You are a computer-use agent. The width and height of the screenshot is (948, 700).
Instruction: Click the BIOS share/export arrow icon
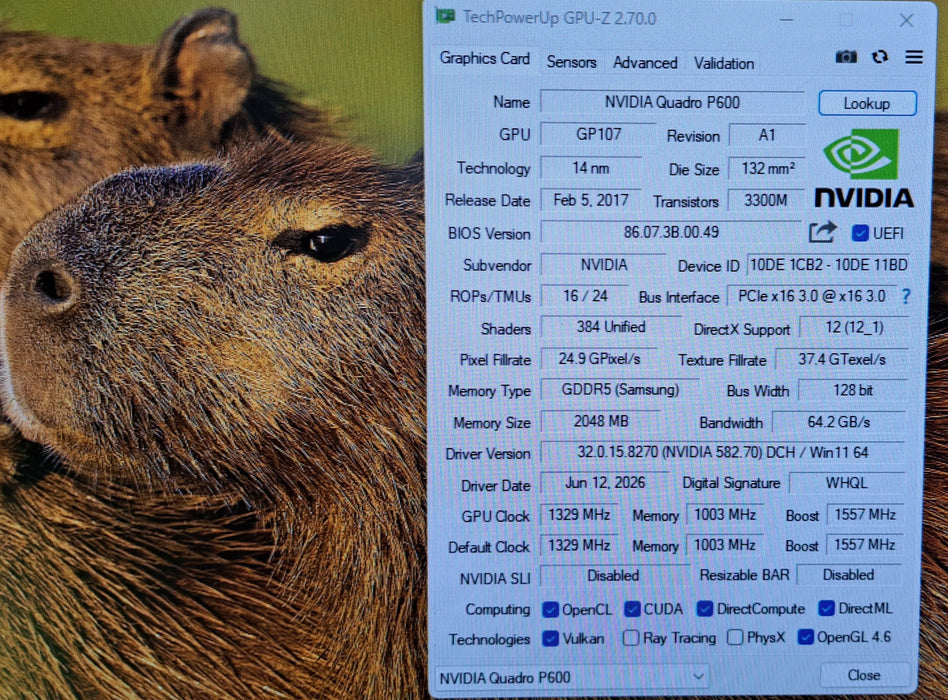822,232
